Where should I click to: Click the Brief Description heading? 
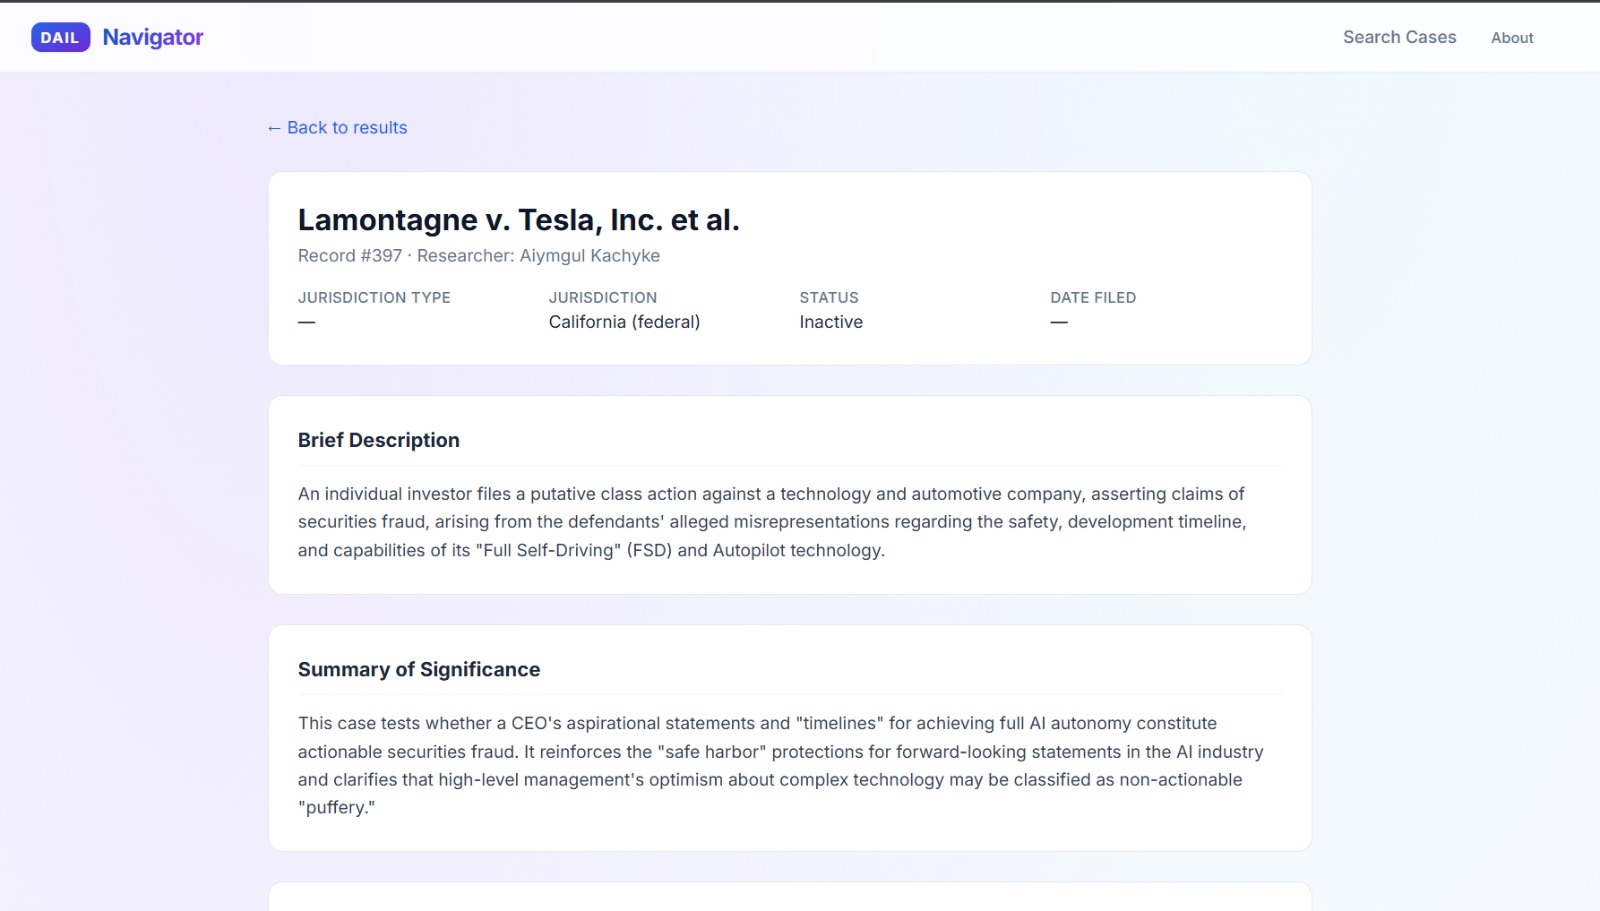(x=379, y=441)
